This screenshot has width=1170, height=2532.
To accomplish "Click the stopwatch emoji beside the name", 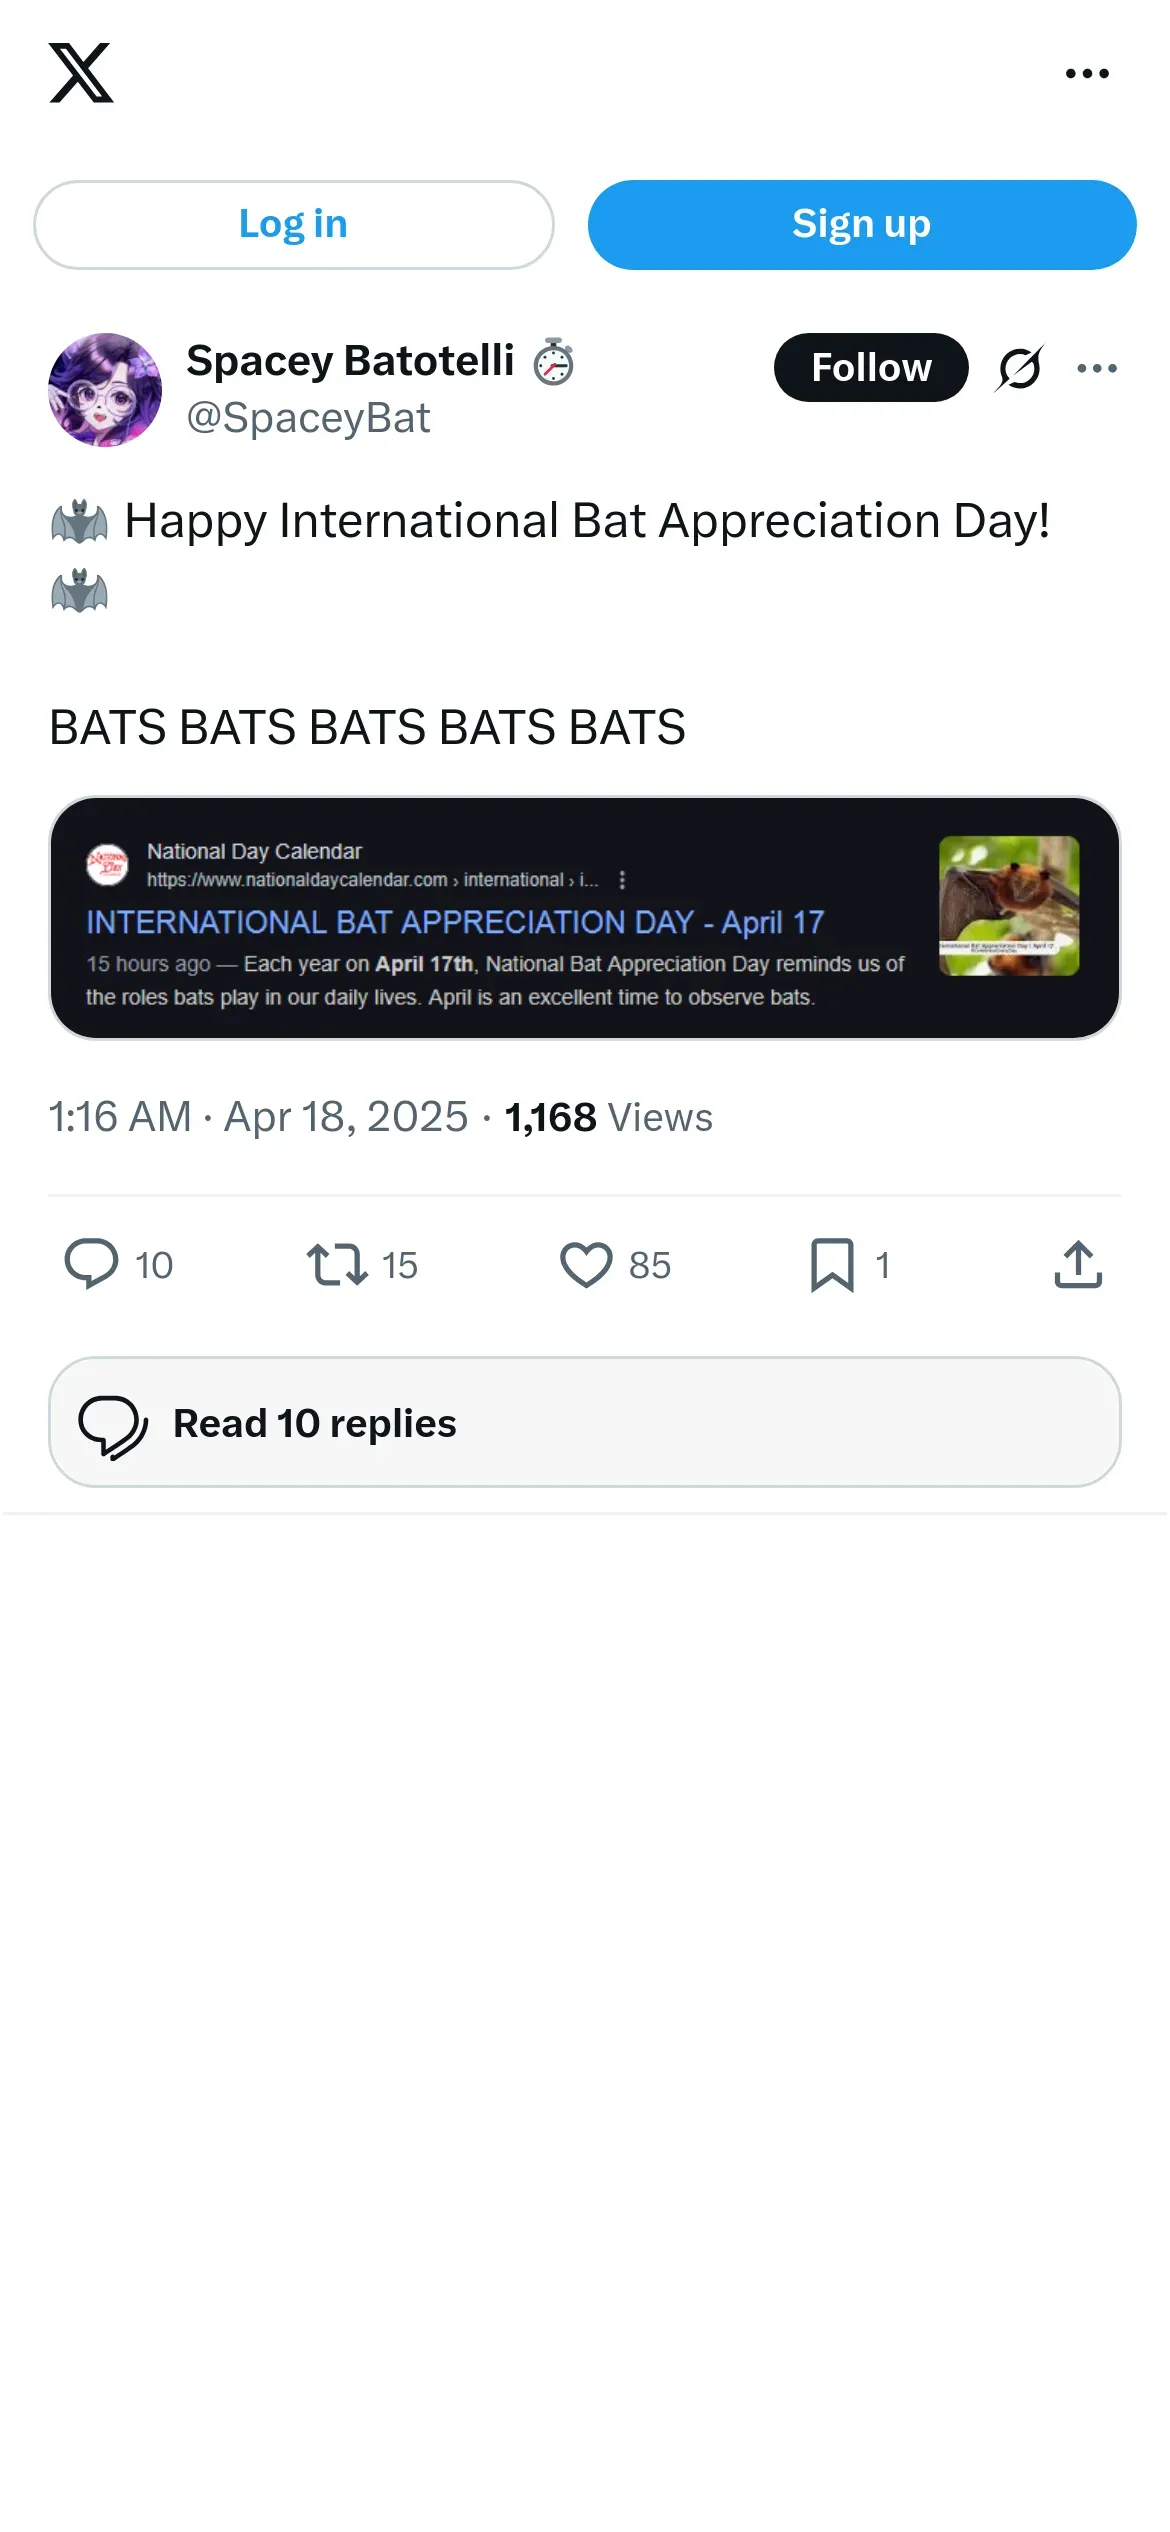I will (553, 362).
